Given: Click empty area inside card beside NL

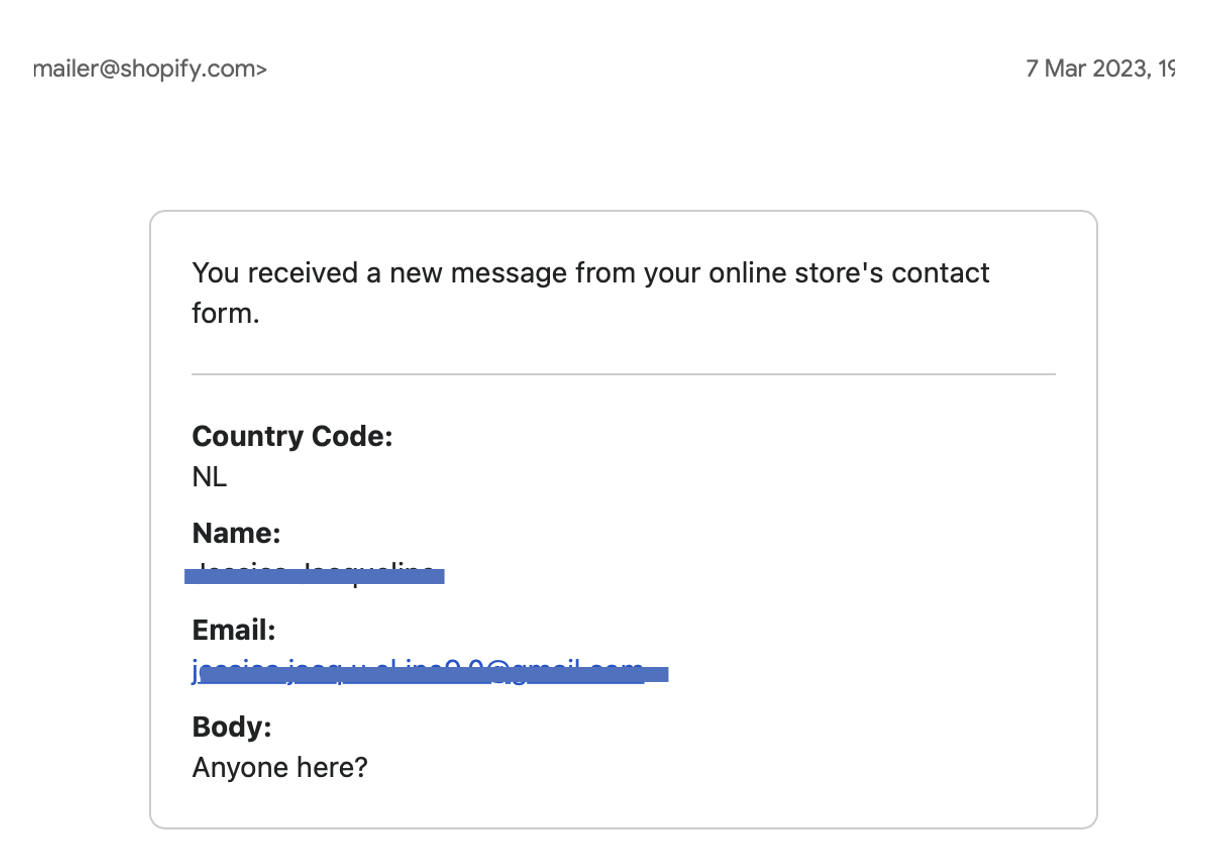Looking at the screenshot, I should [650, 477].
